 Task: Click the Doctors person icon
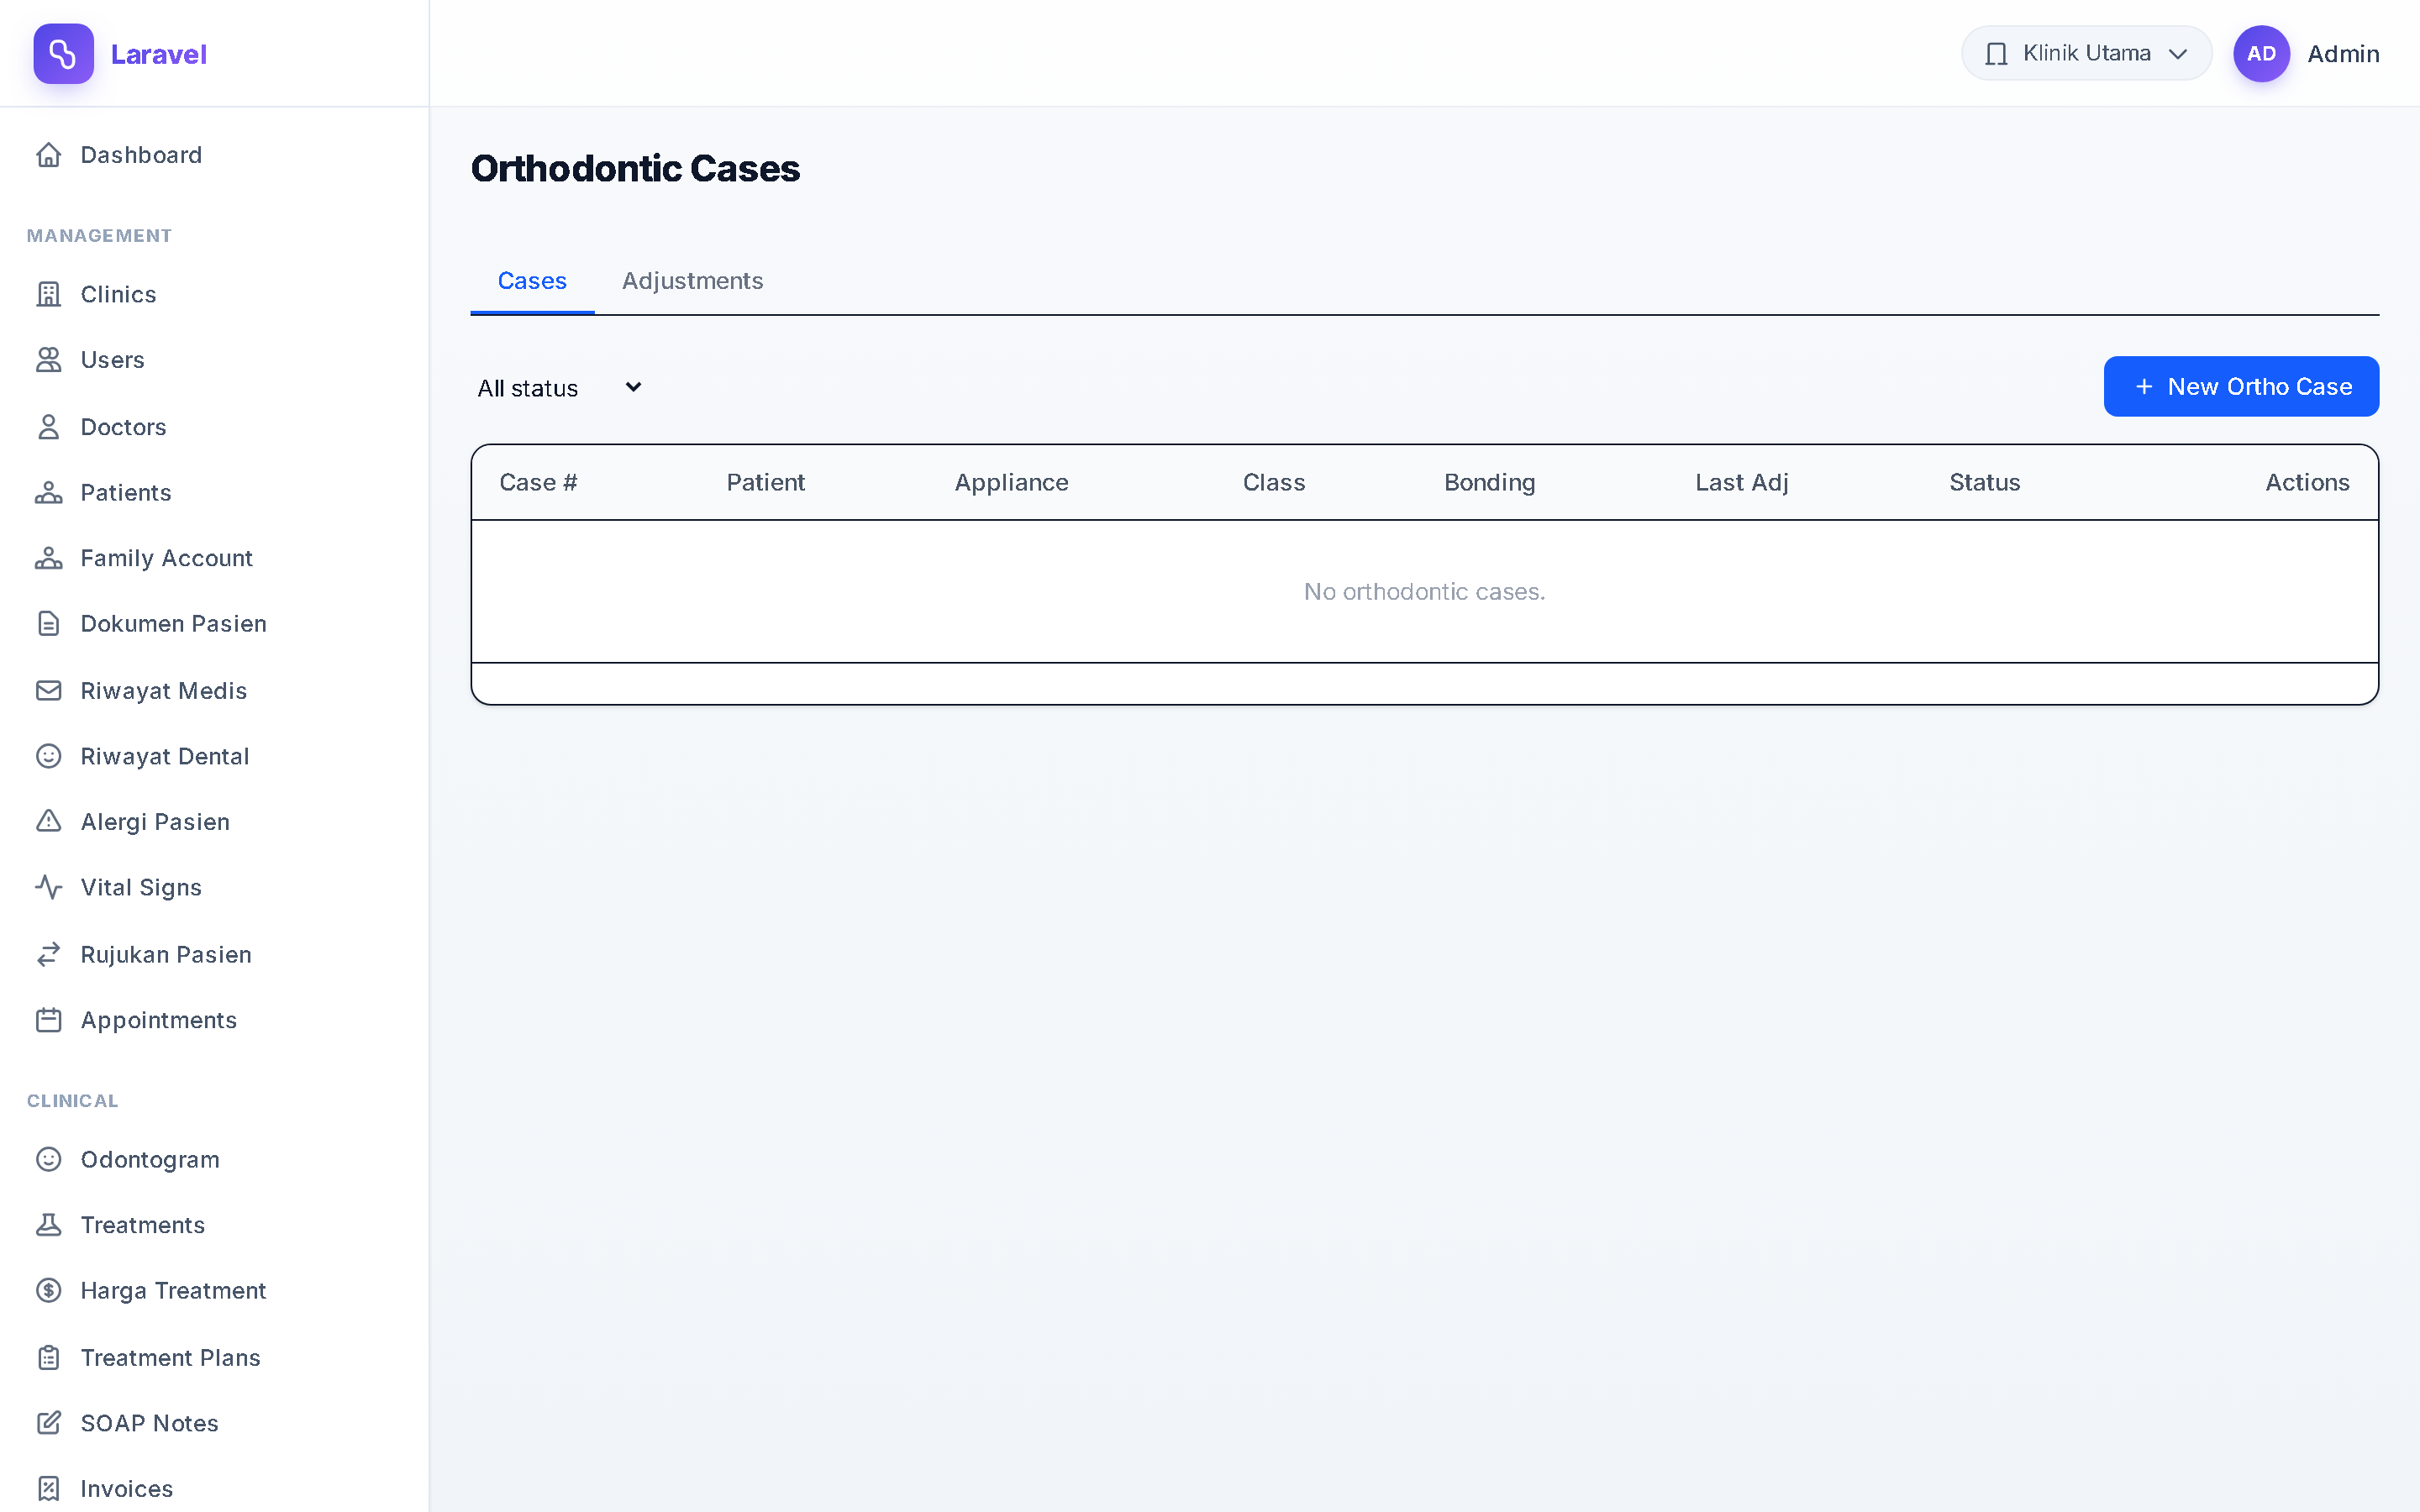pos(49,427)
